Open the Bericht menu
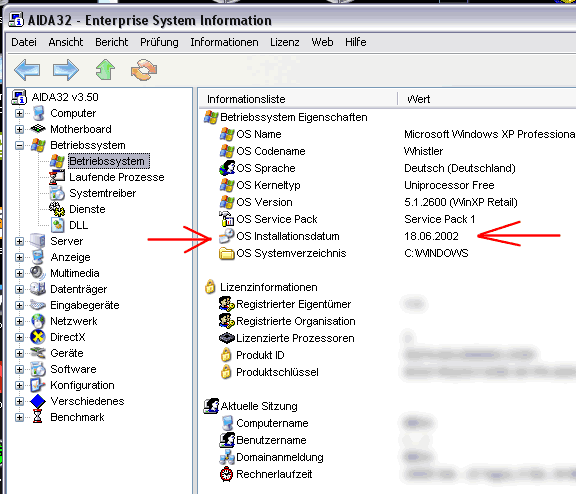The width and height of the screenshot is (576, 494). click(x=112, y=42)
